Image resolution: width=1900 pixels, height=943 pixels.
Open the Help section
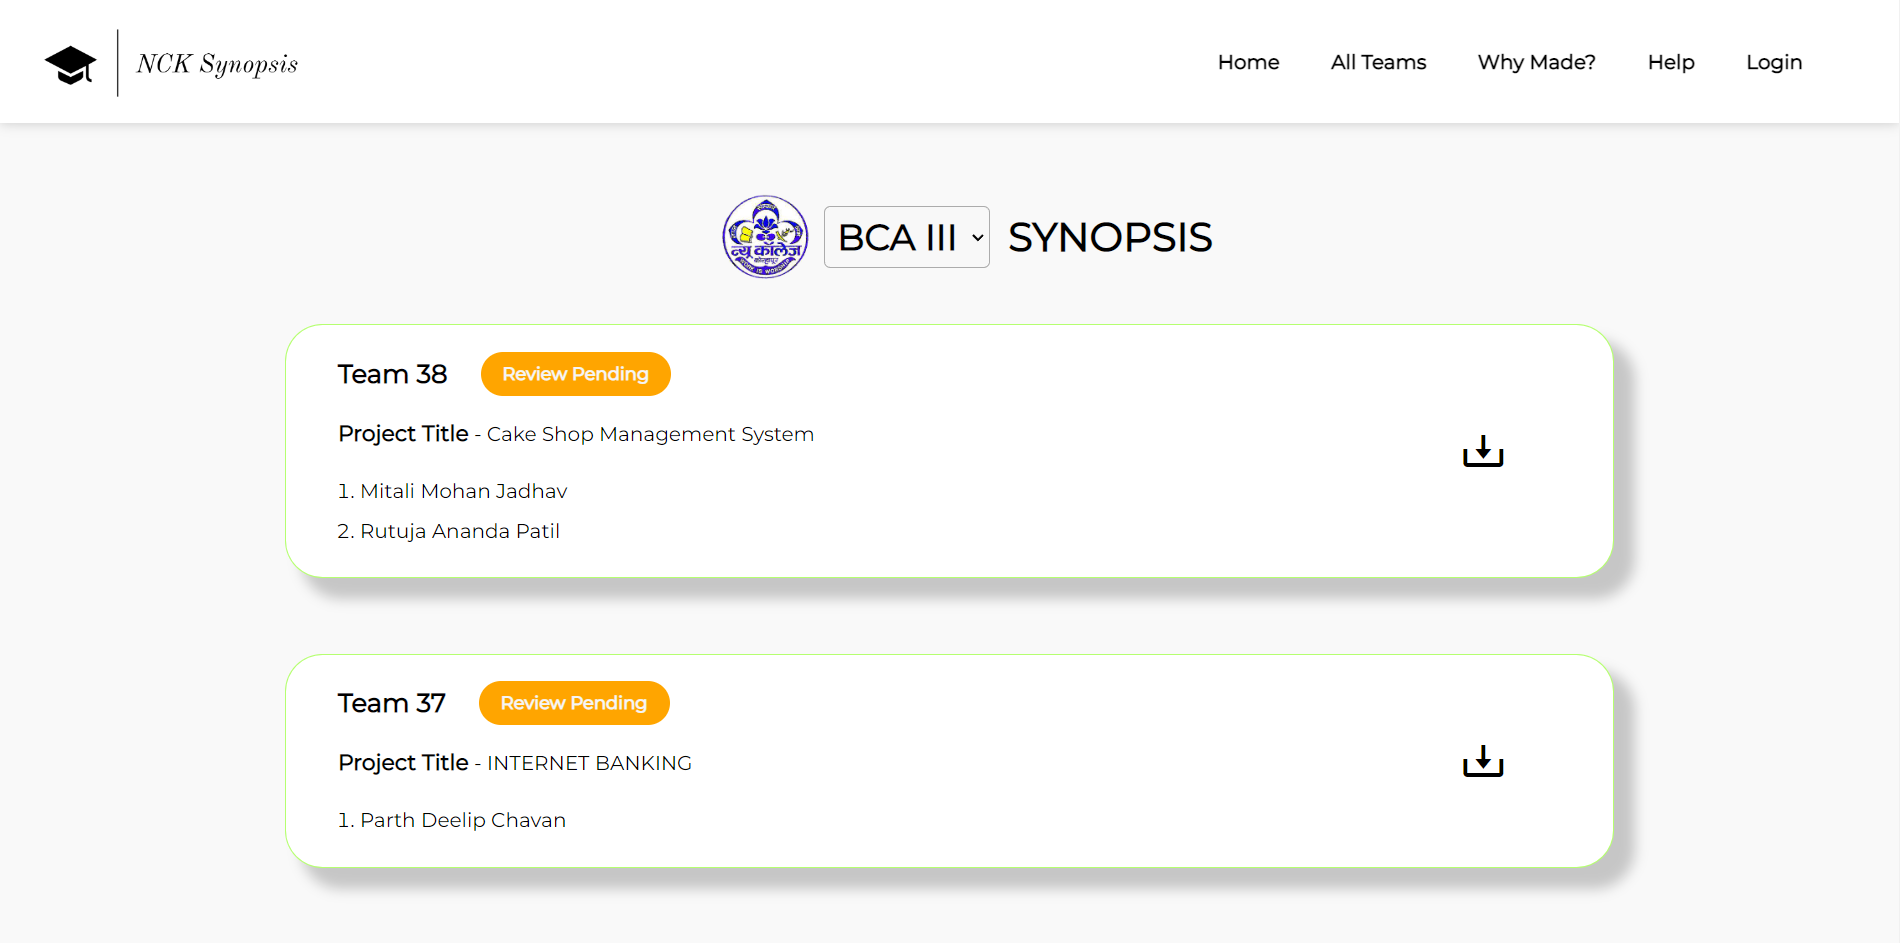point(1669,62)
